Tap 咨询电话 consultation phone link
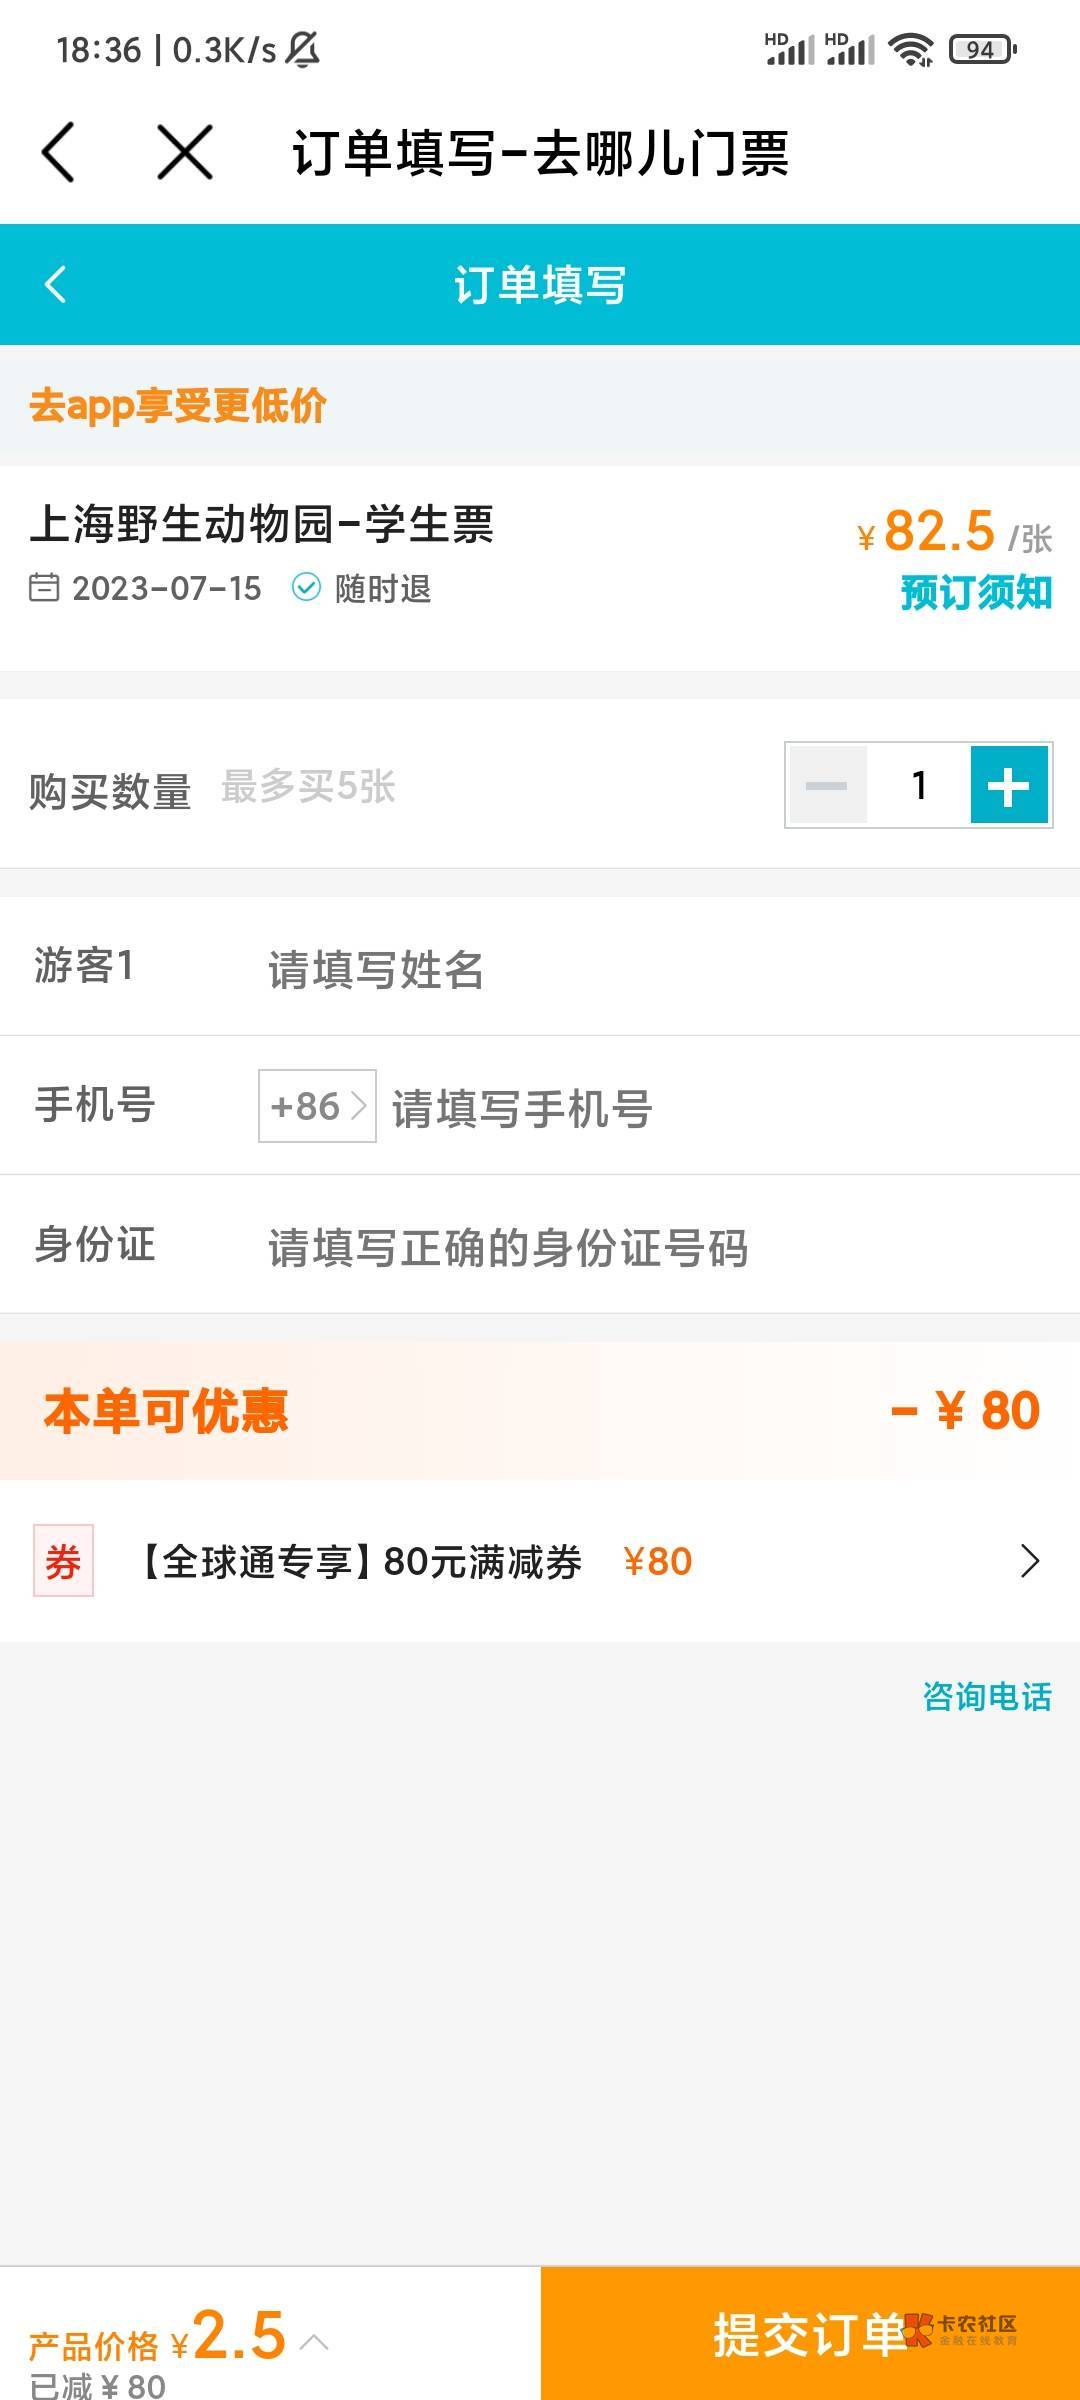This screenshot has width=1080, height=2400. click(987, 1696)
